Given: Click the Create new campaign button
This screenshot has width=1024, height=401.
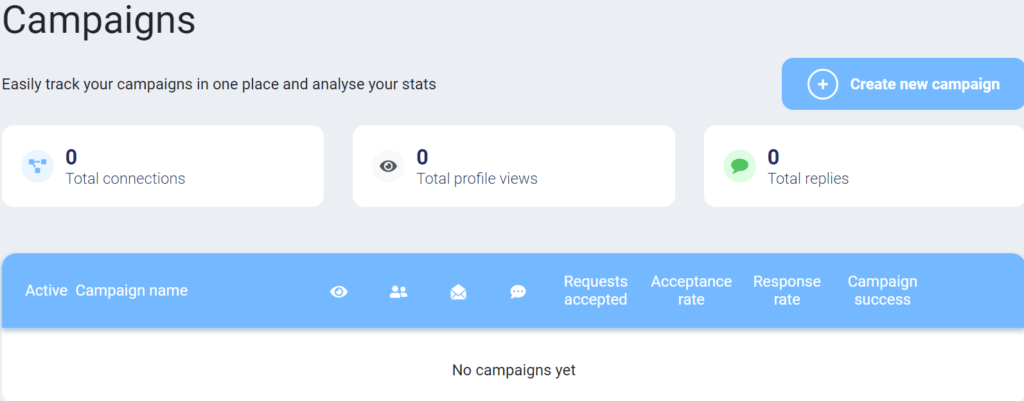Looking at the screenshot, I should [x=903, y=84].
